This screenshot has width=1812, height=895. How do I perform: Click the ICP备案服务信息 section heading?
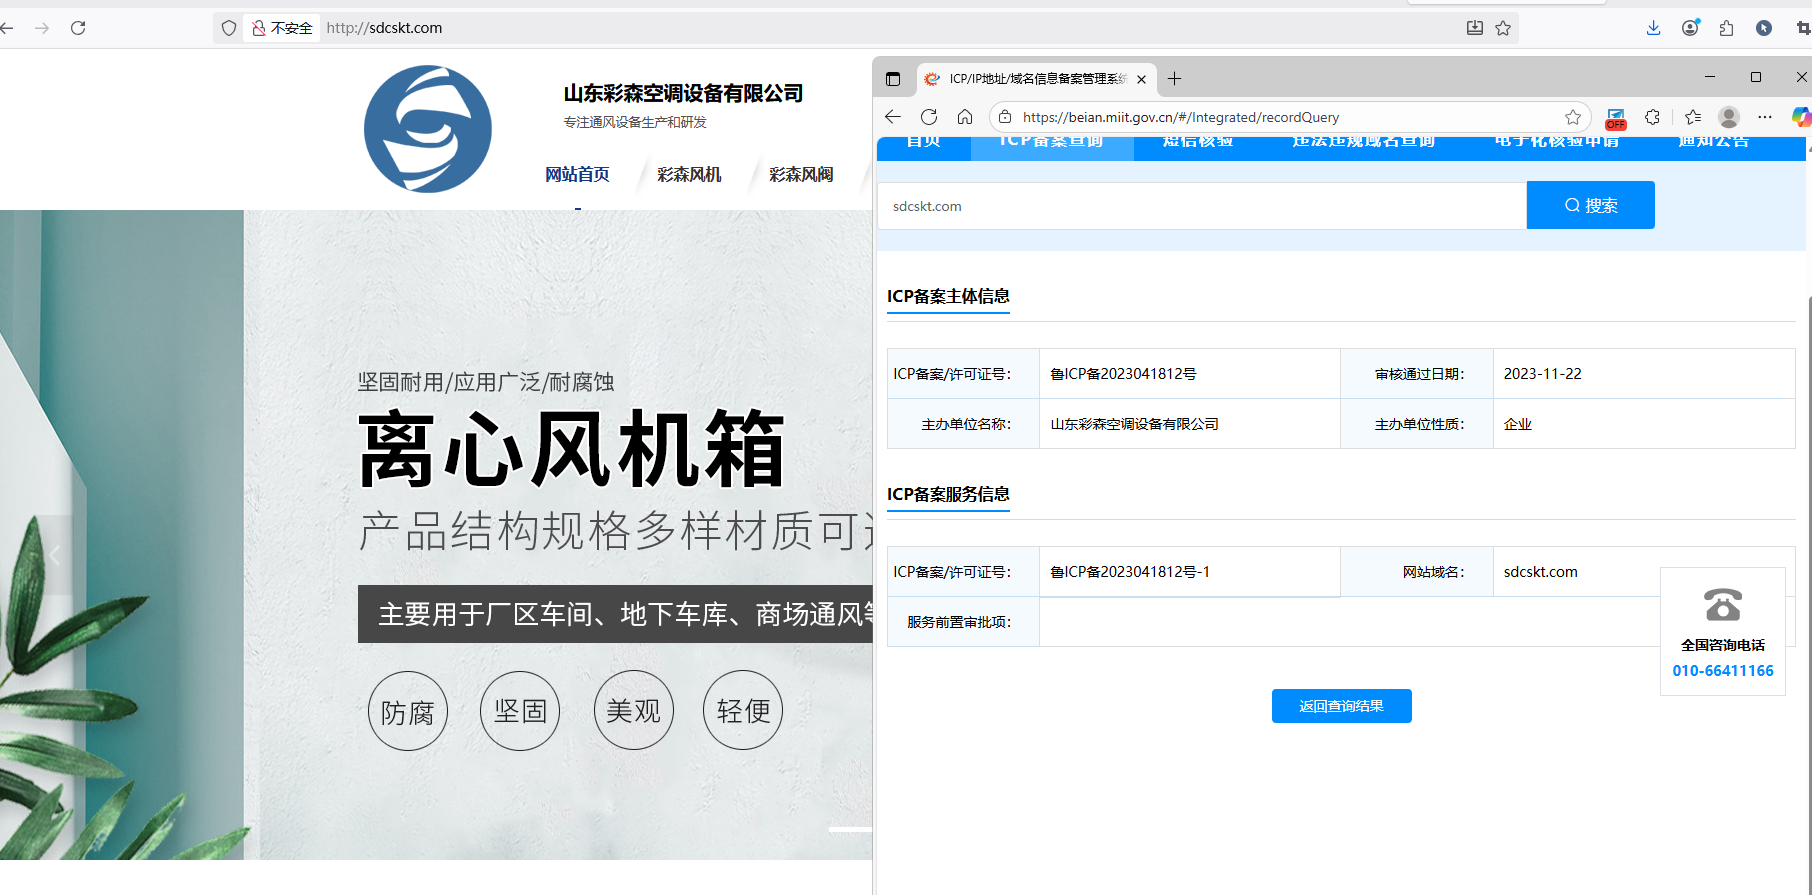[x=948, y=494]
